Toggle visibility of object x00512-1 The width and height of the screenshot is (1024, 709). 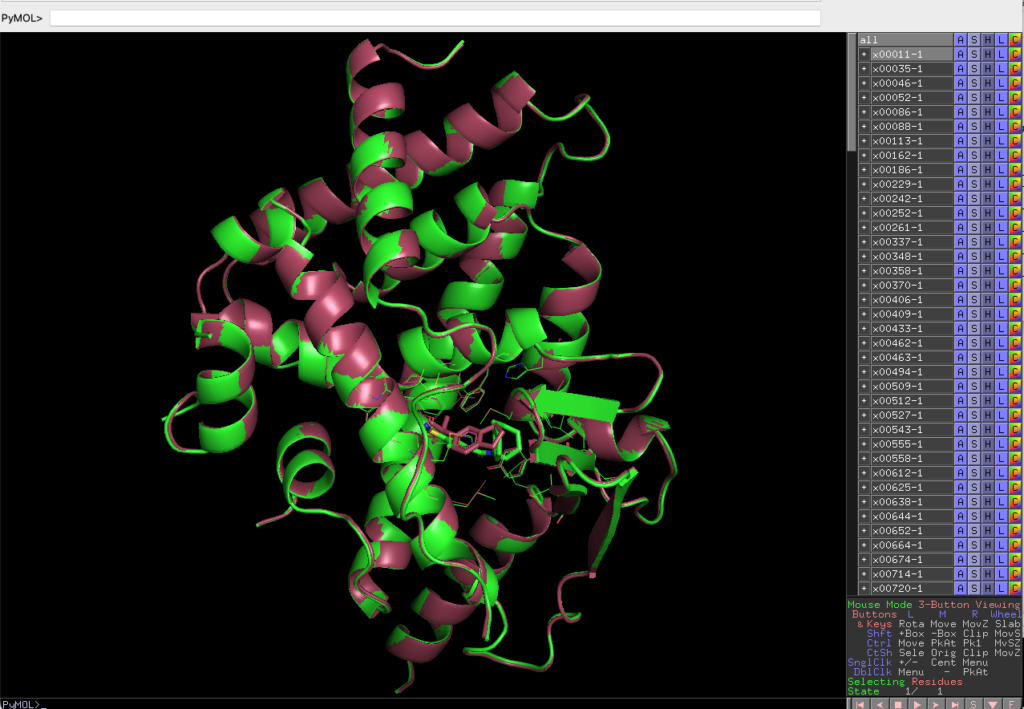click(x=912, y=401)
